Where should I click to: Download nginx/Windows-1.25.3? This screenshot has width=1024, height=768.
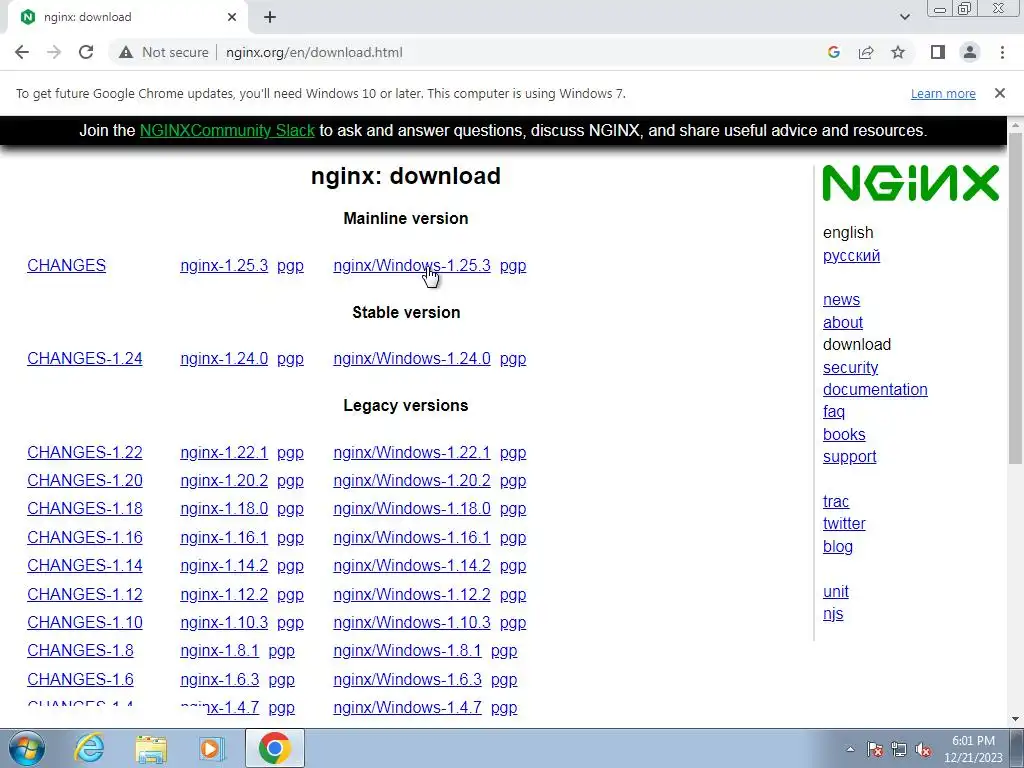pyautogui.click(x=412, y=265)
